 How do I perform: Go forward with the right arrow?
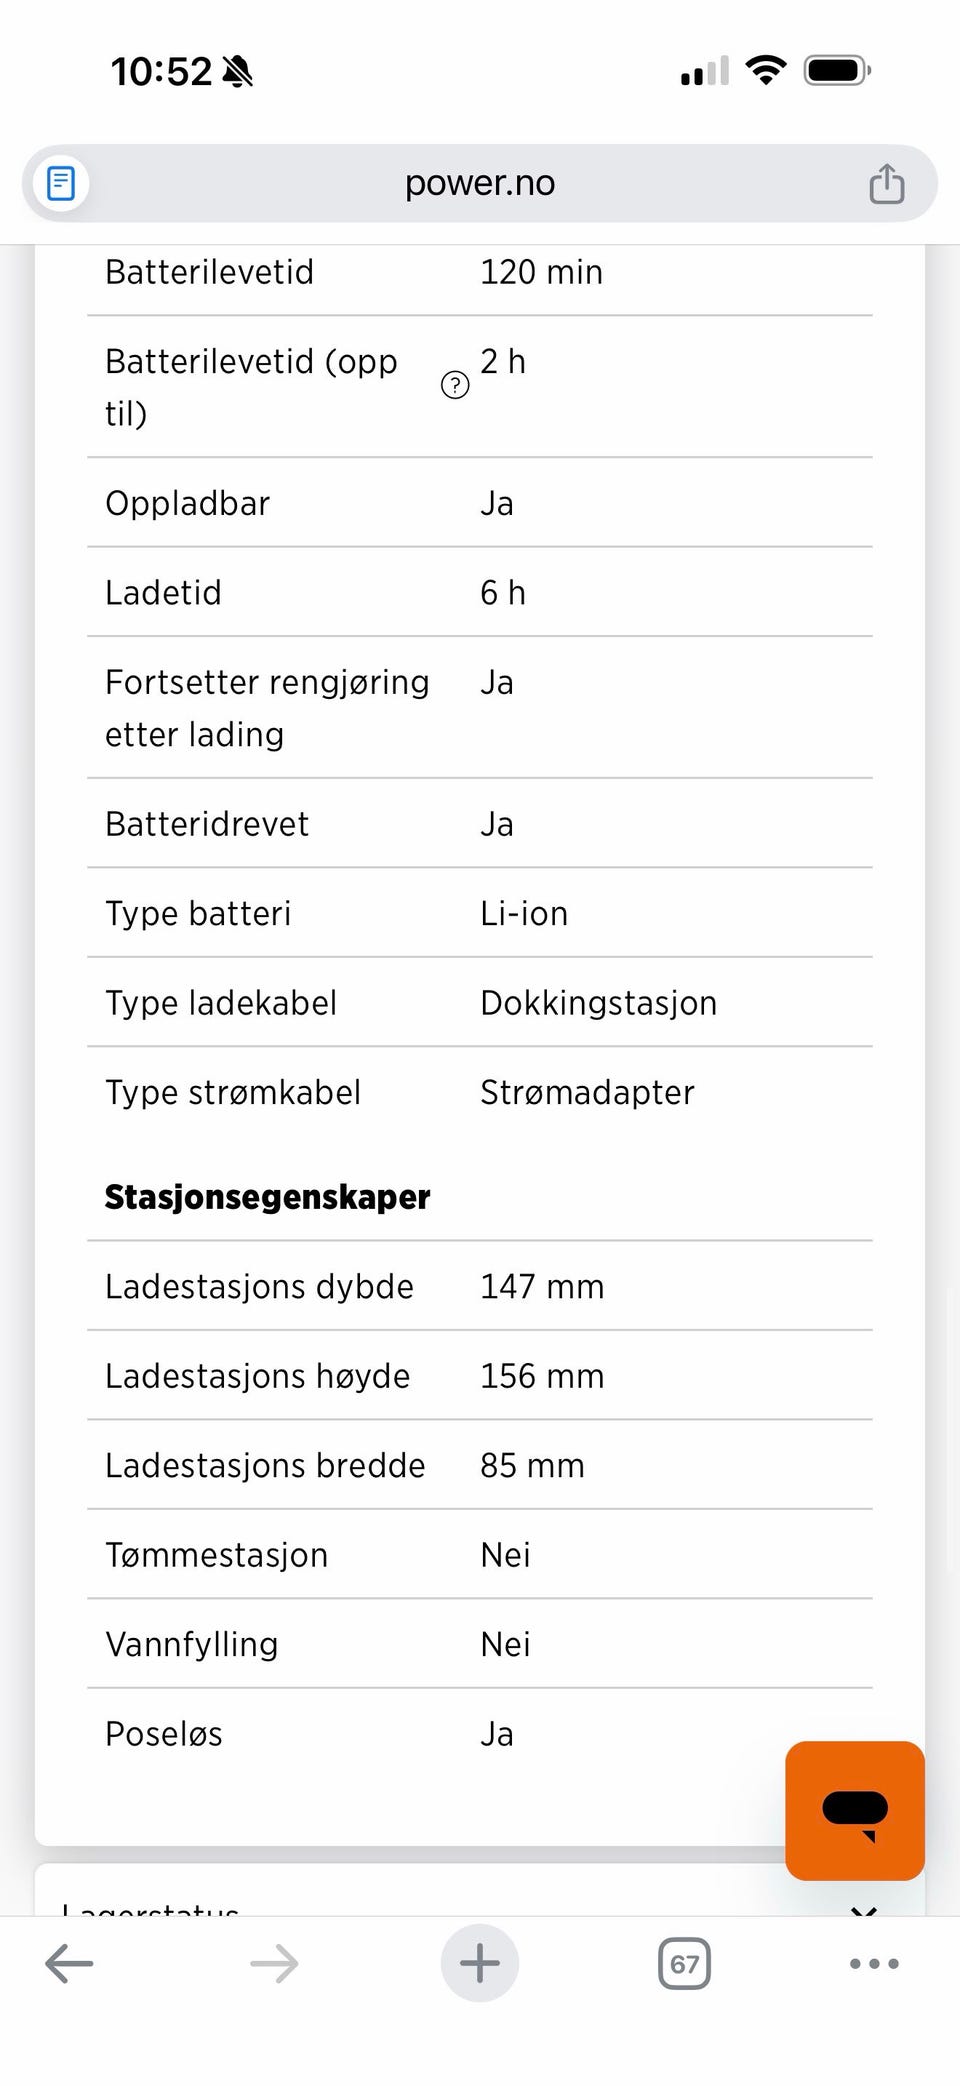pyautogui.click(x=274, y=1963)
